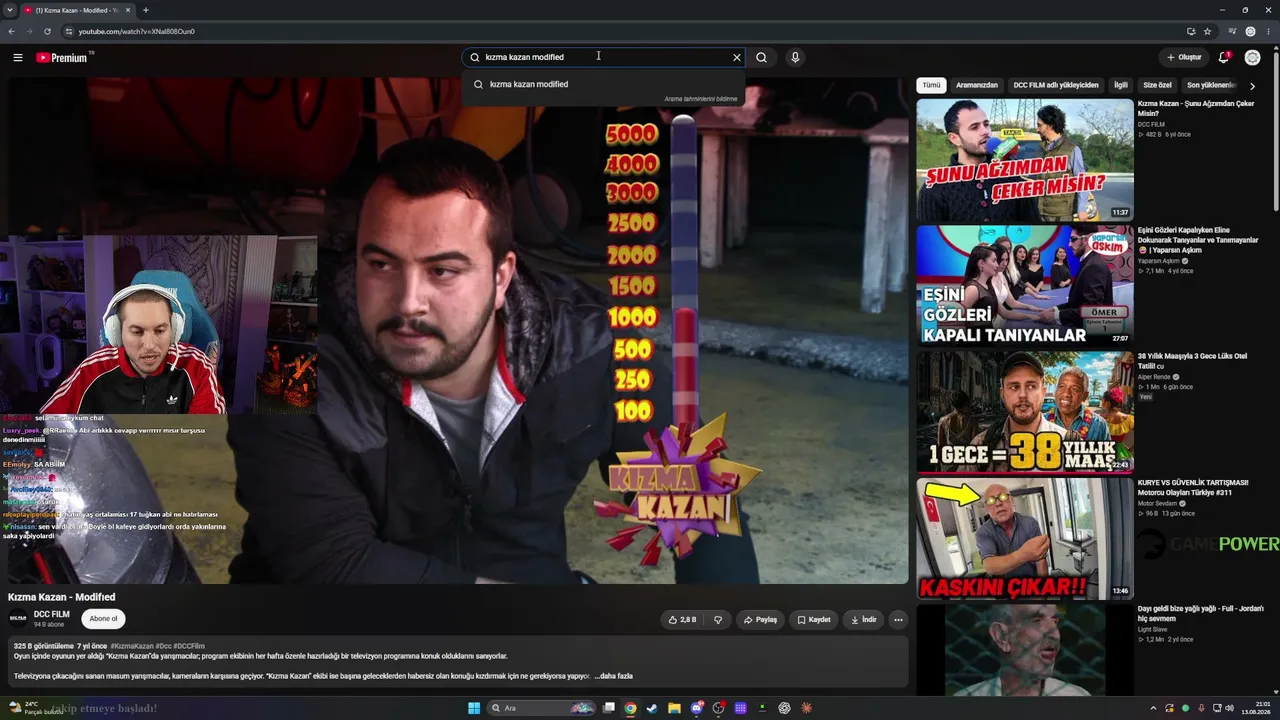Open the tab search dropdown arrow

click(x=9, y=10)
